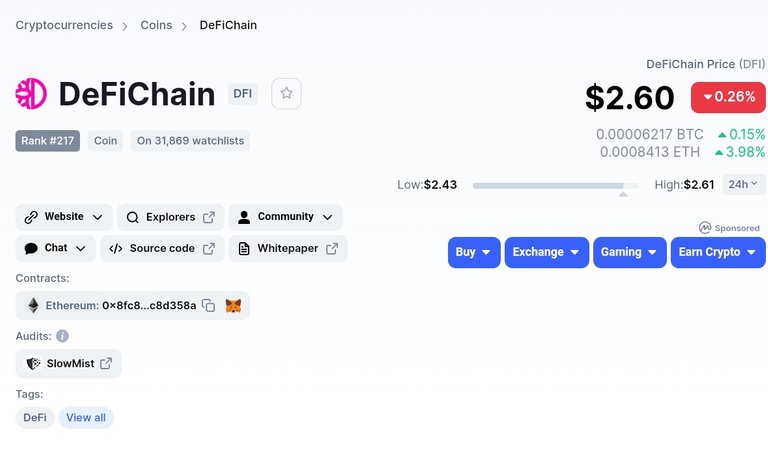Expand the Chat dropdown
This screenshot has height=455, width=768.
pyautogui.click(x=56, y=248)
